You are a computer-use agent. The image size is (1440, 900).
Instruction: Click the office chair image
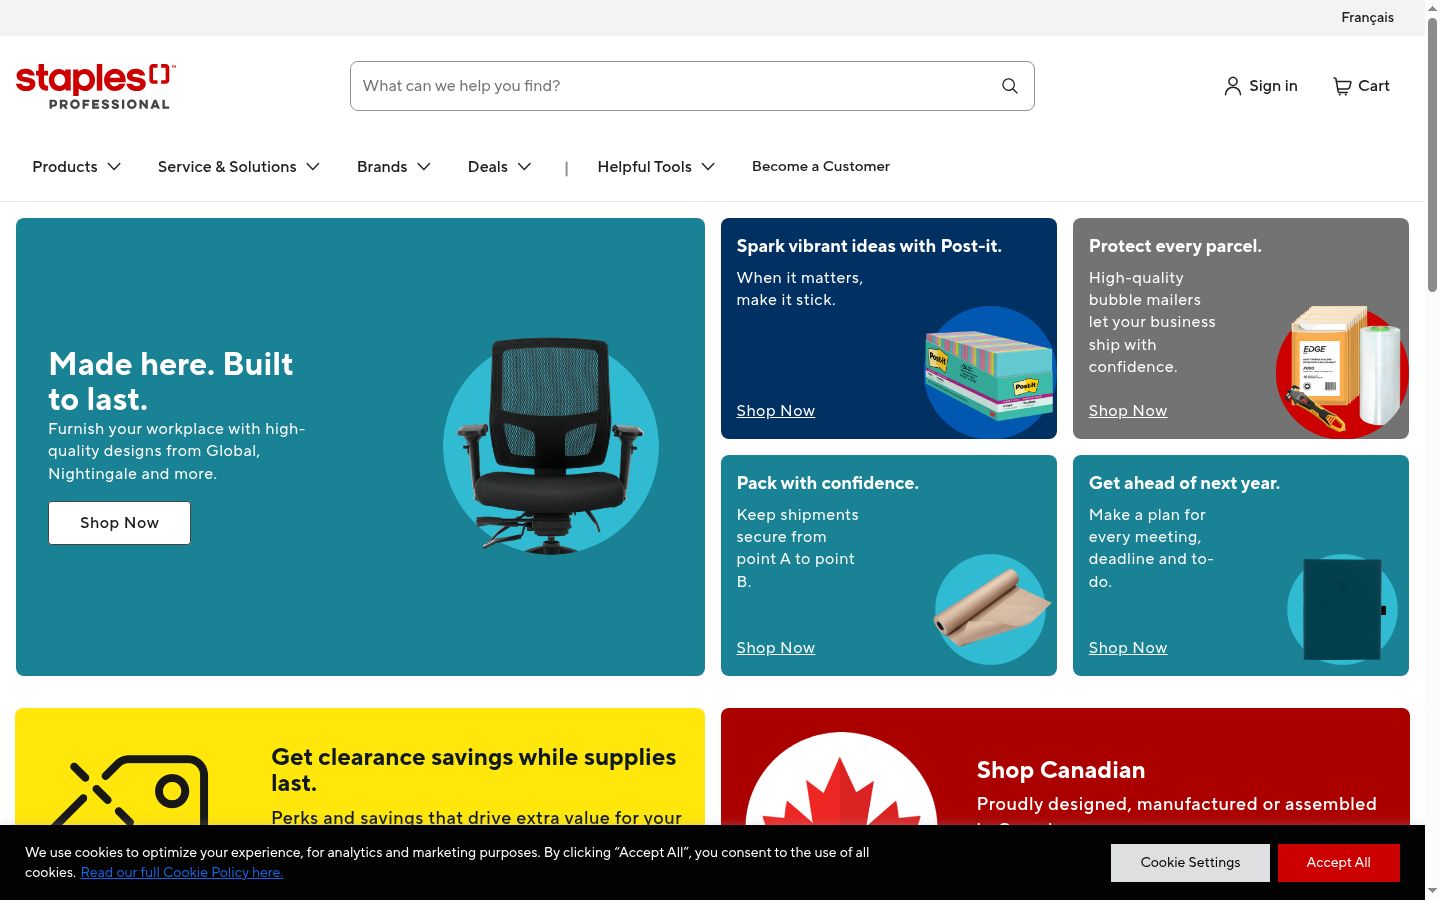(551, 446)
